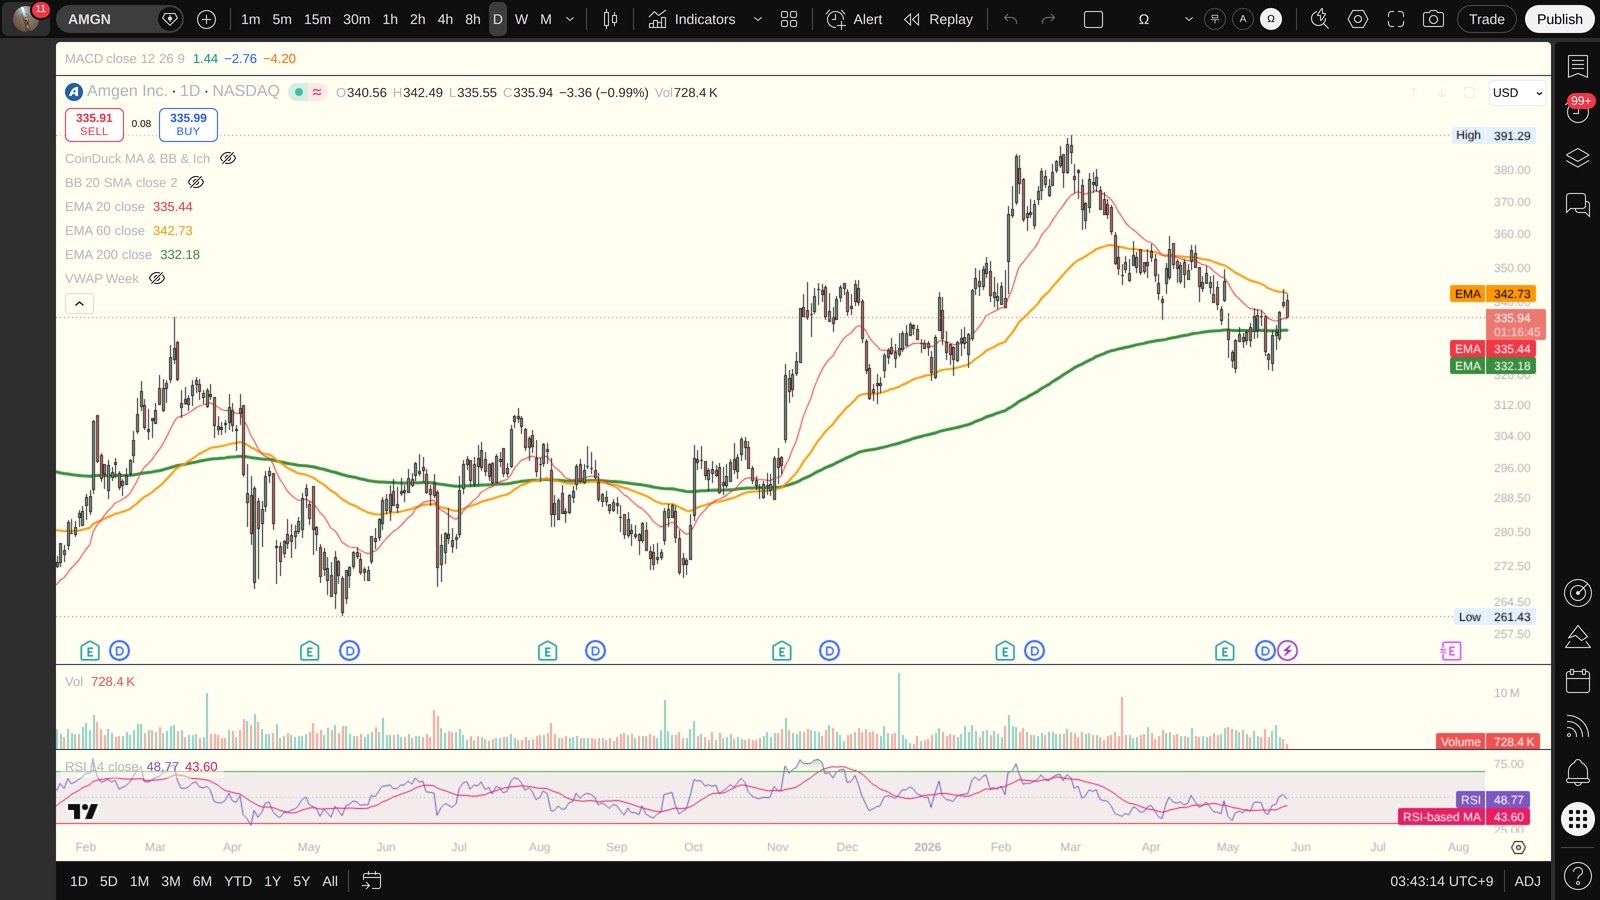
Task: Open the alerts clock icon with 99+ badge
Action: point(1578,110)
